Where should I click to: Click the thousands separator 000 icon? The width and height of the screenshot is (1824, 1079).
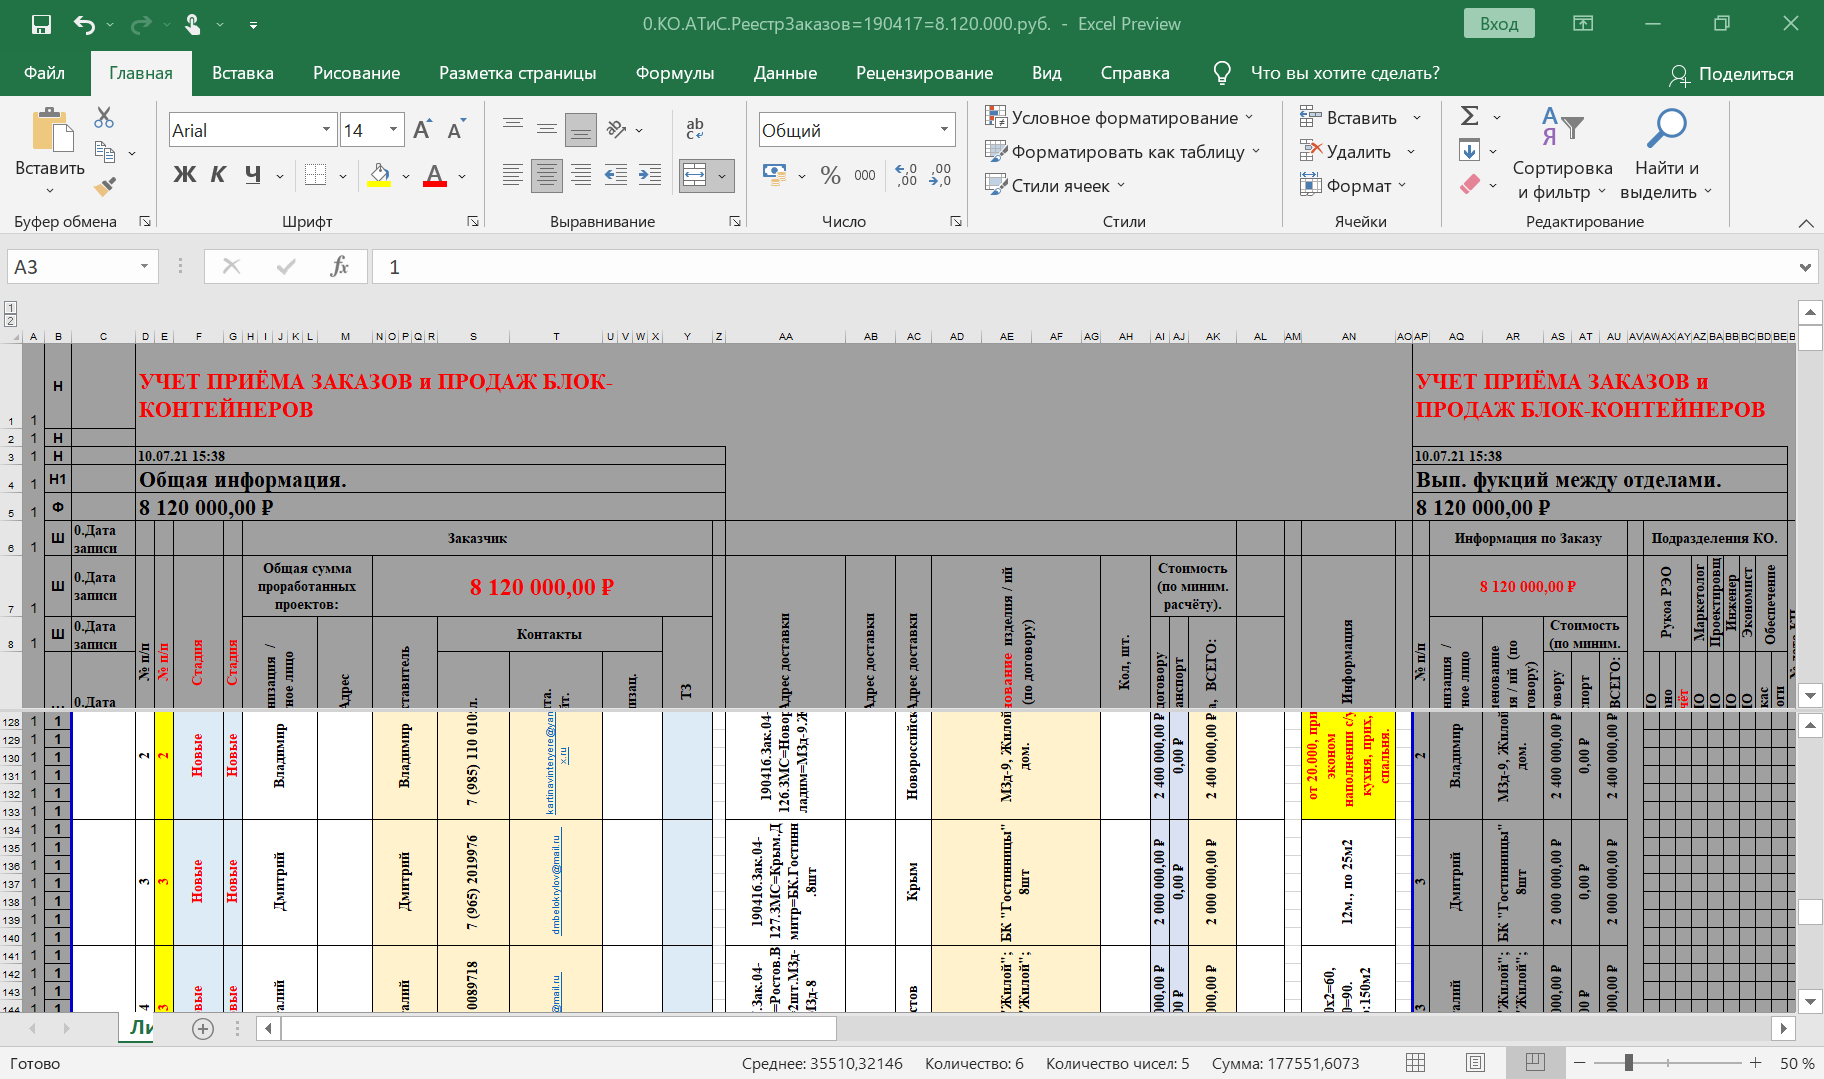coord(865,175)
